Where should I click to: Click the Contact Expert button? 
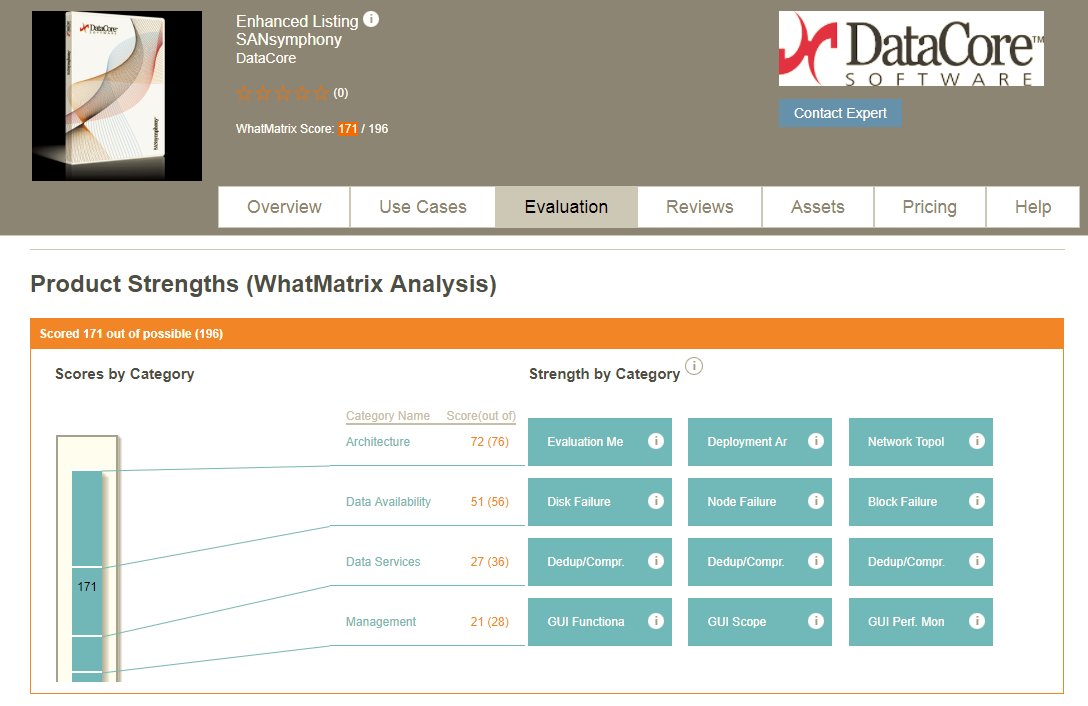tap(840, 113)
